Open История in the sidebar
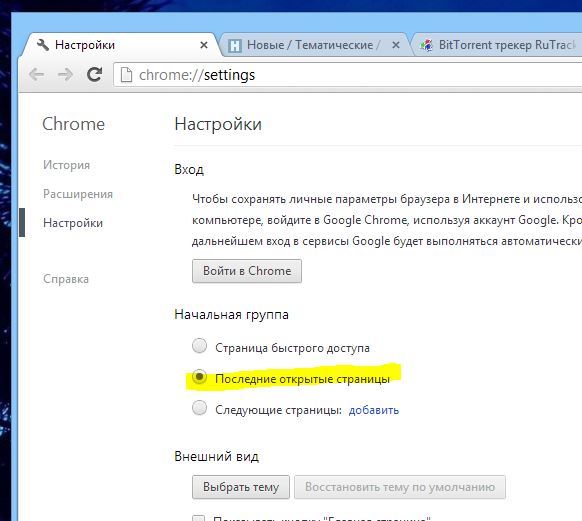The height and width of the screenshot is (521, 582). click(x=66, y=165)
